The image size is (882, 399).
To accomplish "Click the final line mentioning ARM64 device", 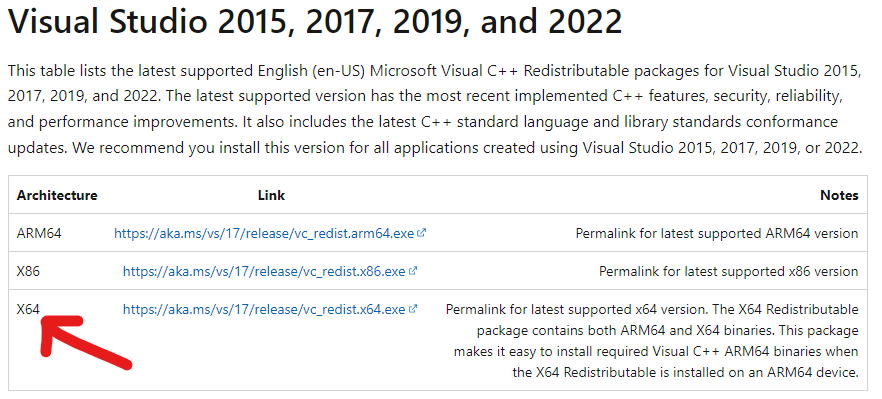I will click(x=686, y=372).
